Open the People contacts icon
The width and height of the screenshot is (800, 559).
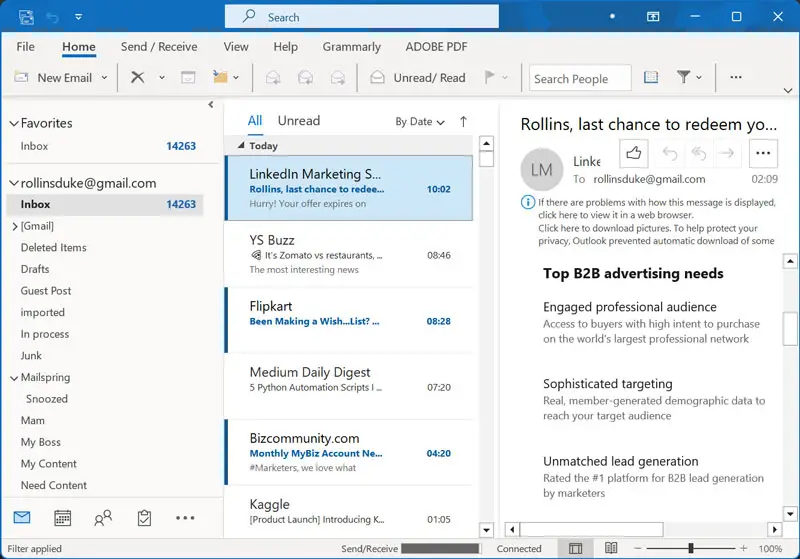click(103, 518)
